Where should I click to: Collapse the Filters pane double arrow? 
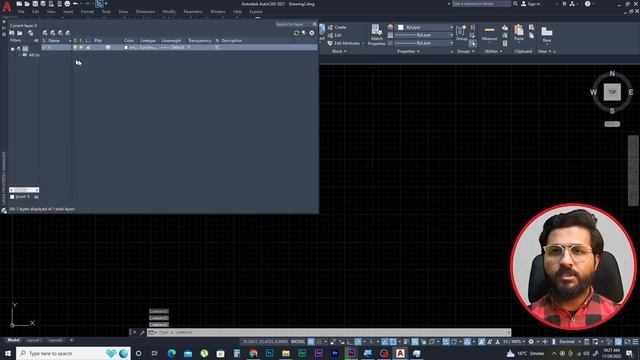click(36, 41)
